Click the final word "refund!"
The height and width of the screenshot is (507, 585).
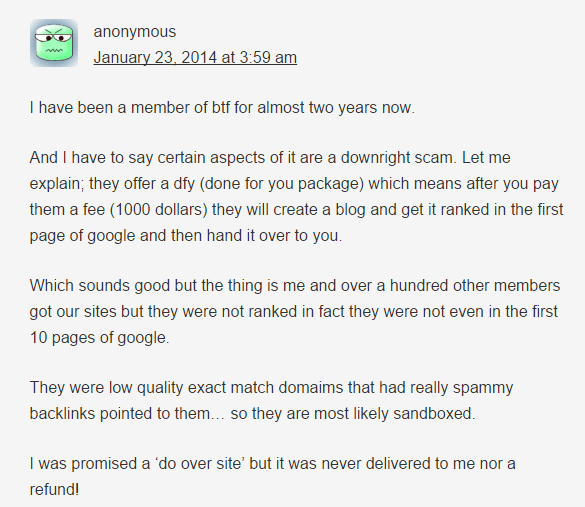(x=54, y=490)
